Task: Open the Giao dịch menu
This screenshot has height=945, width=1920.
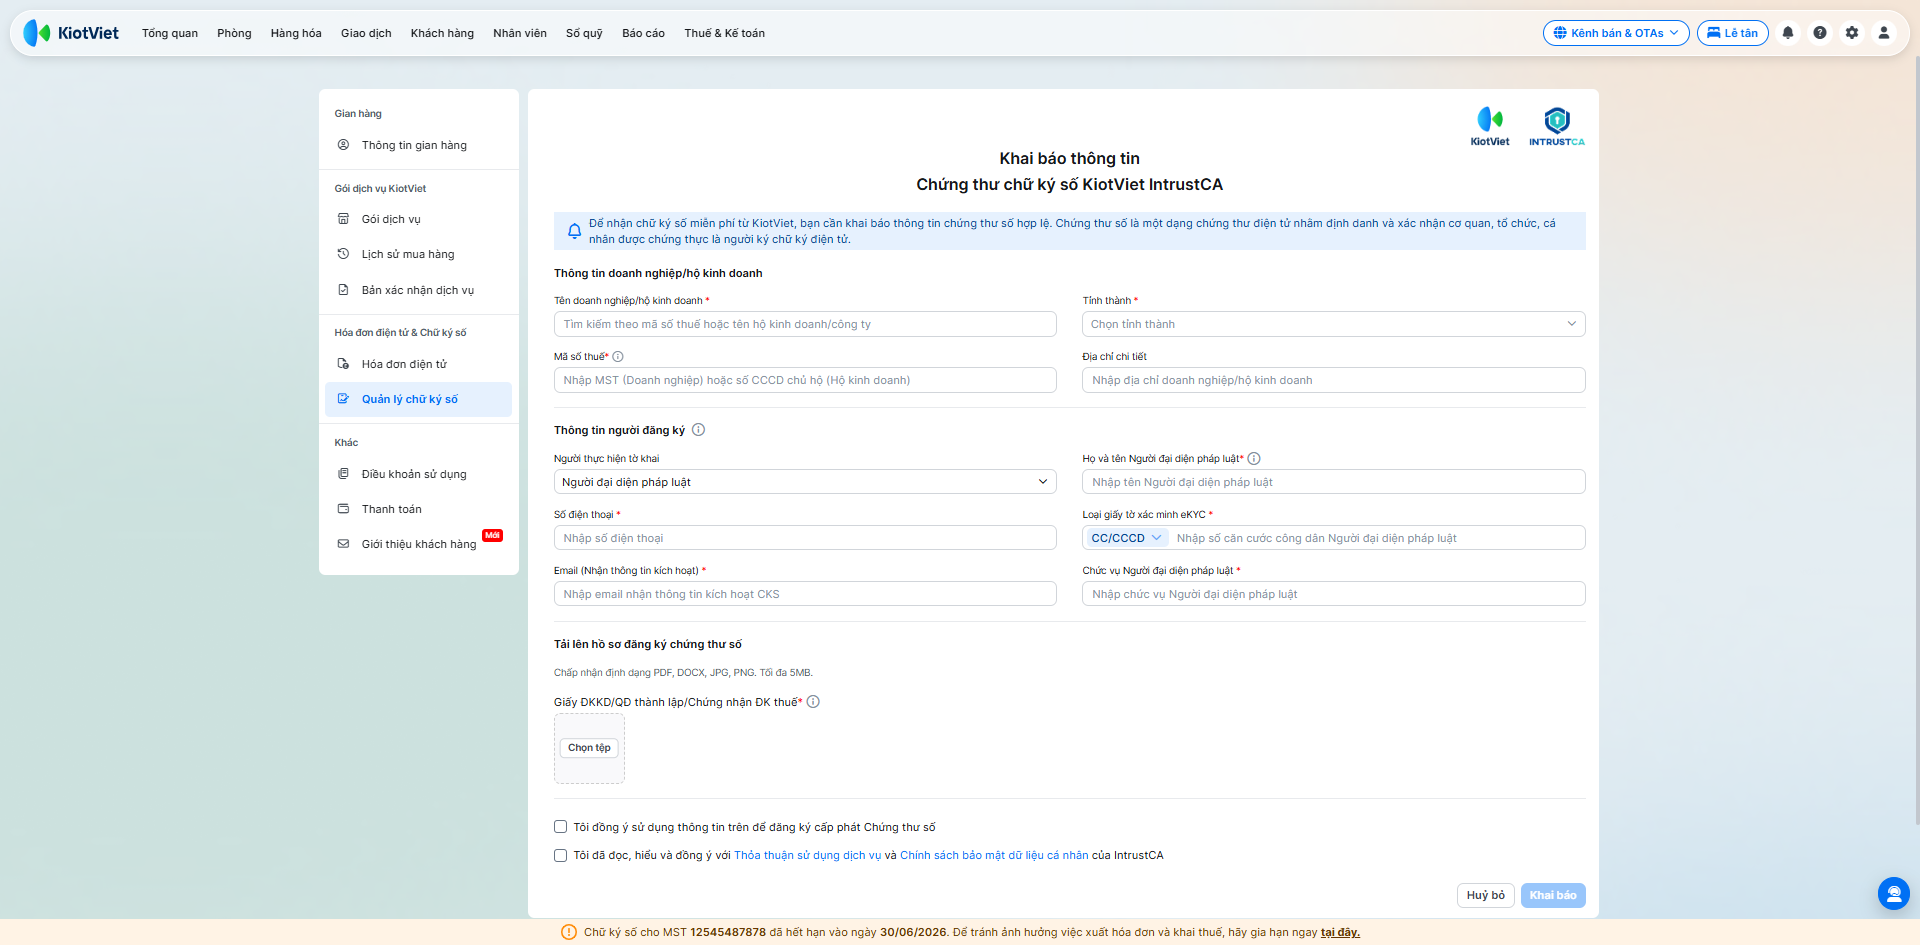Action: tap(366, 33)
